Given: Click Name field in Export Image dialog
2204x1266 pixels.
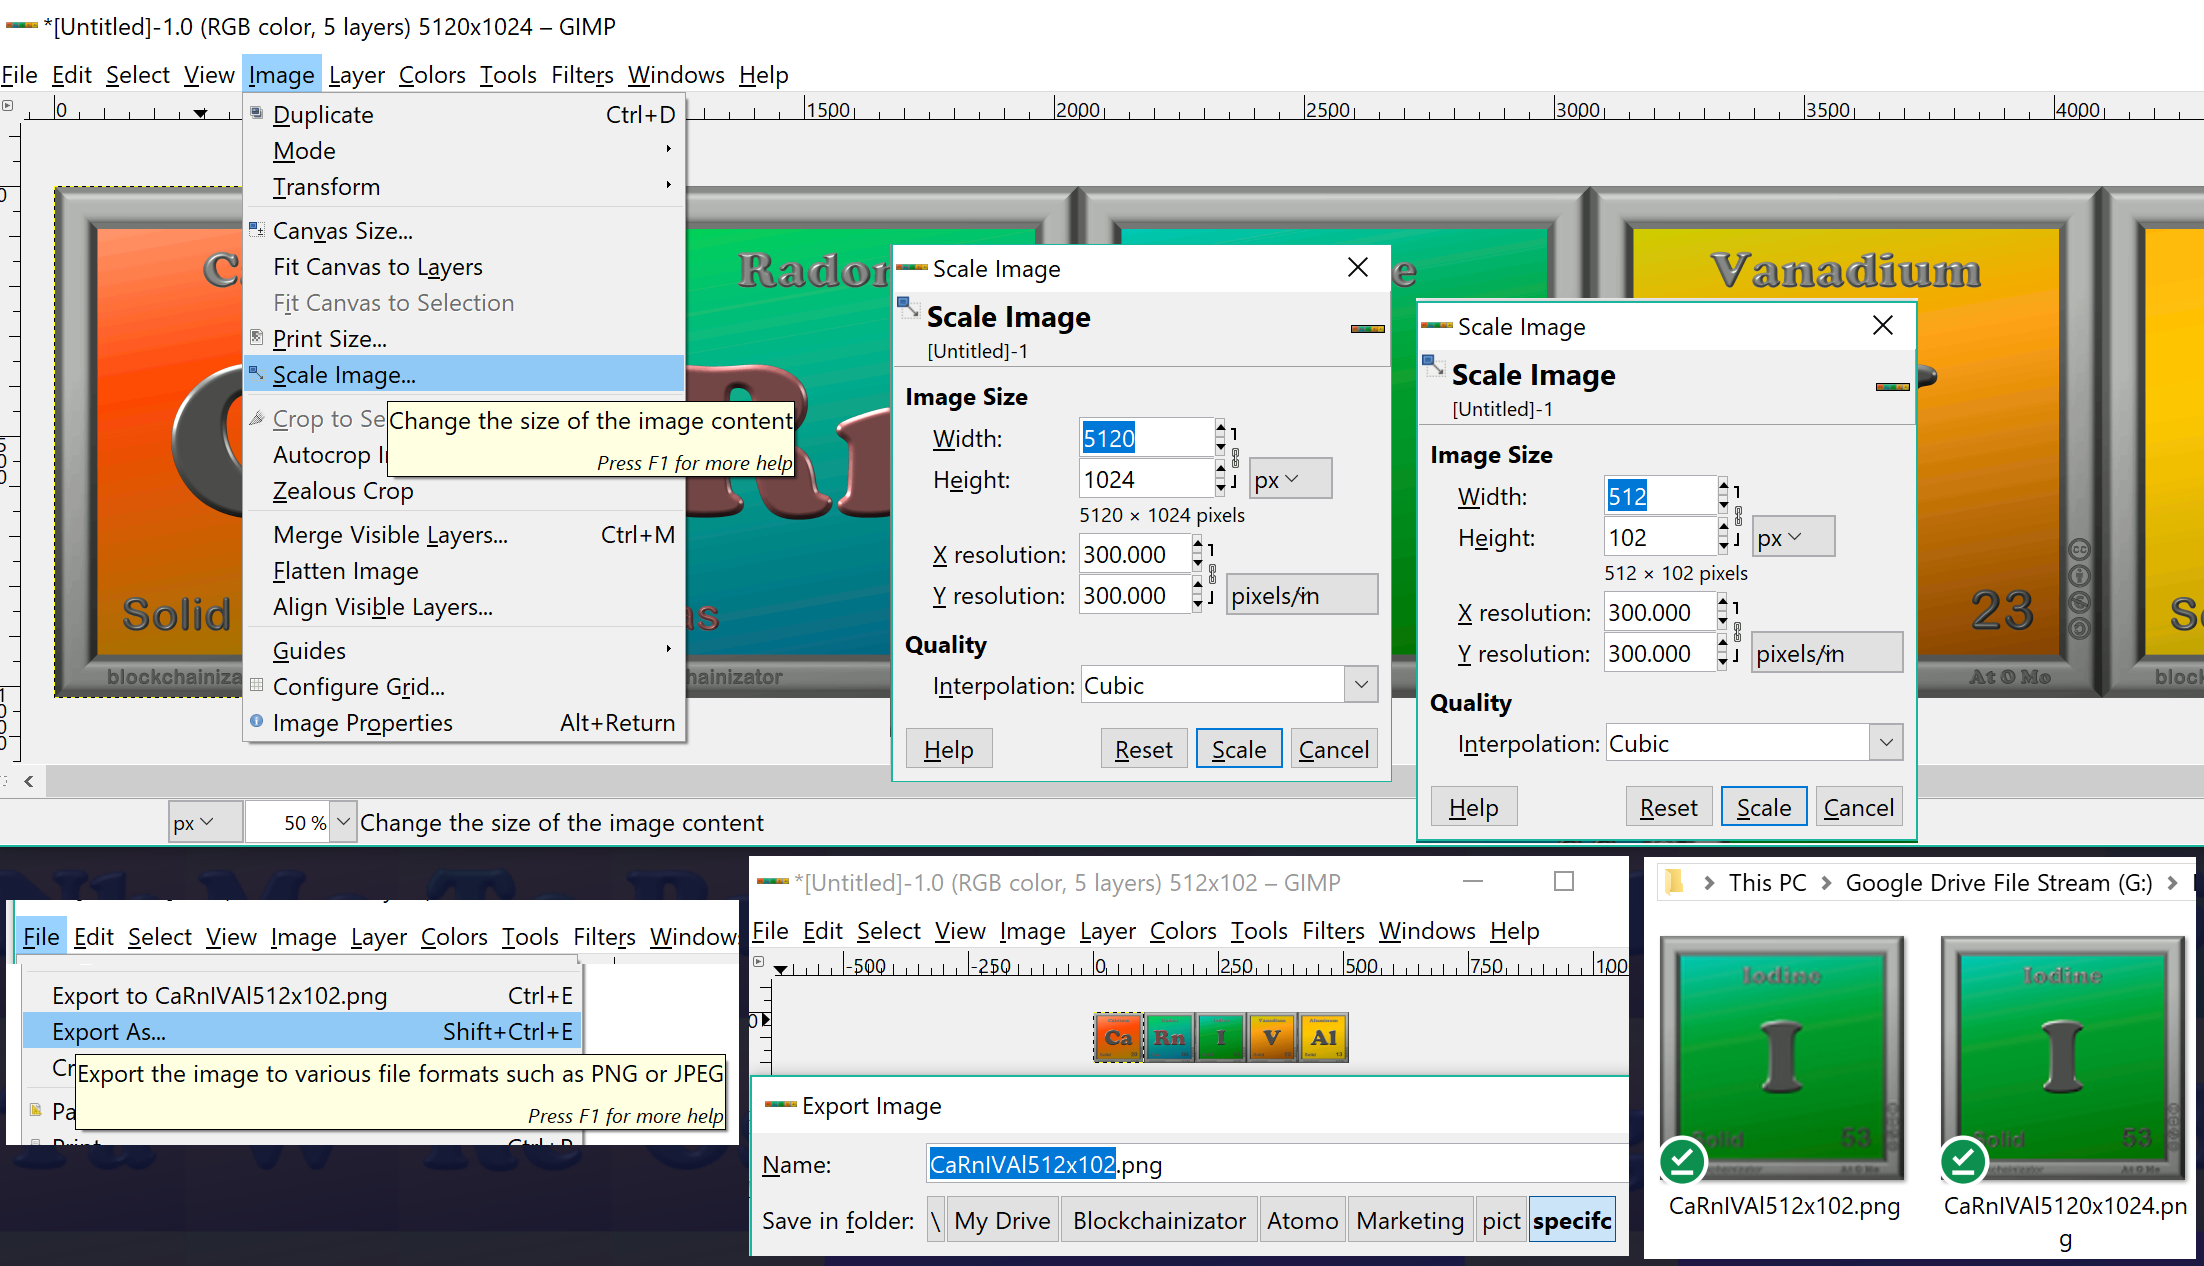Looking at the screenshot, I should [1276, 1164].
